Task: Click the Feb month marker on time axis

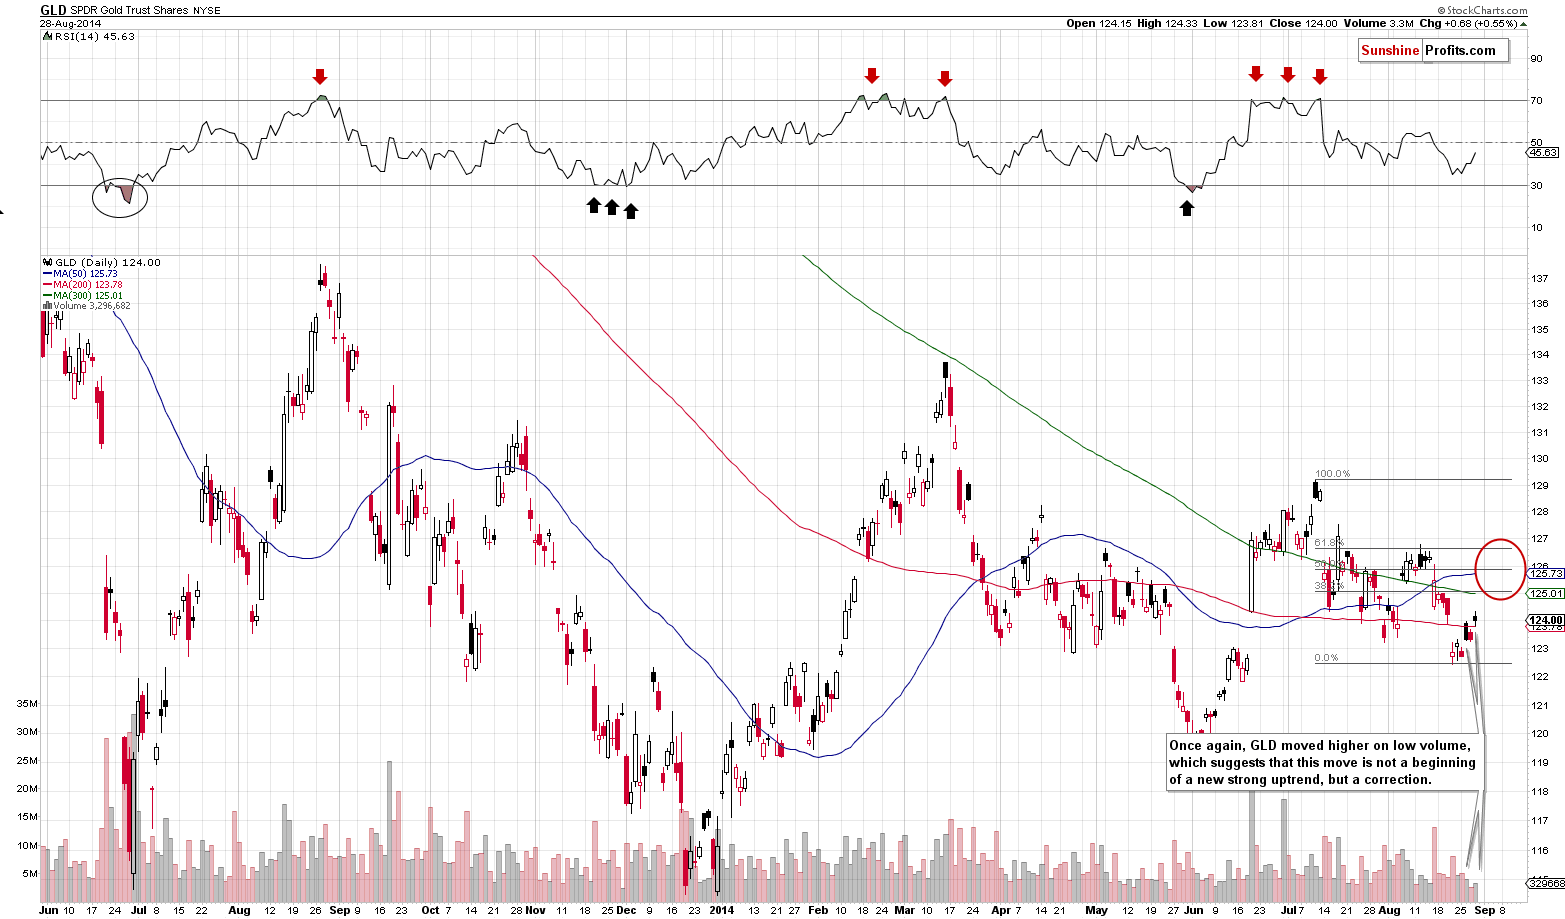Action: click(818, 911)
